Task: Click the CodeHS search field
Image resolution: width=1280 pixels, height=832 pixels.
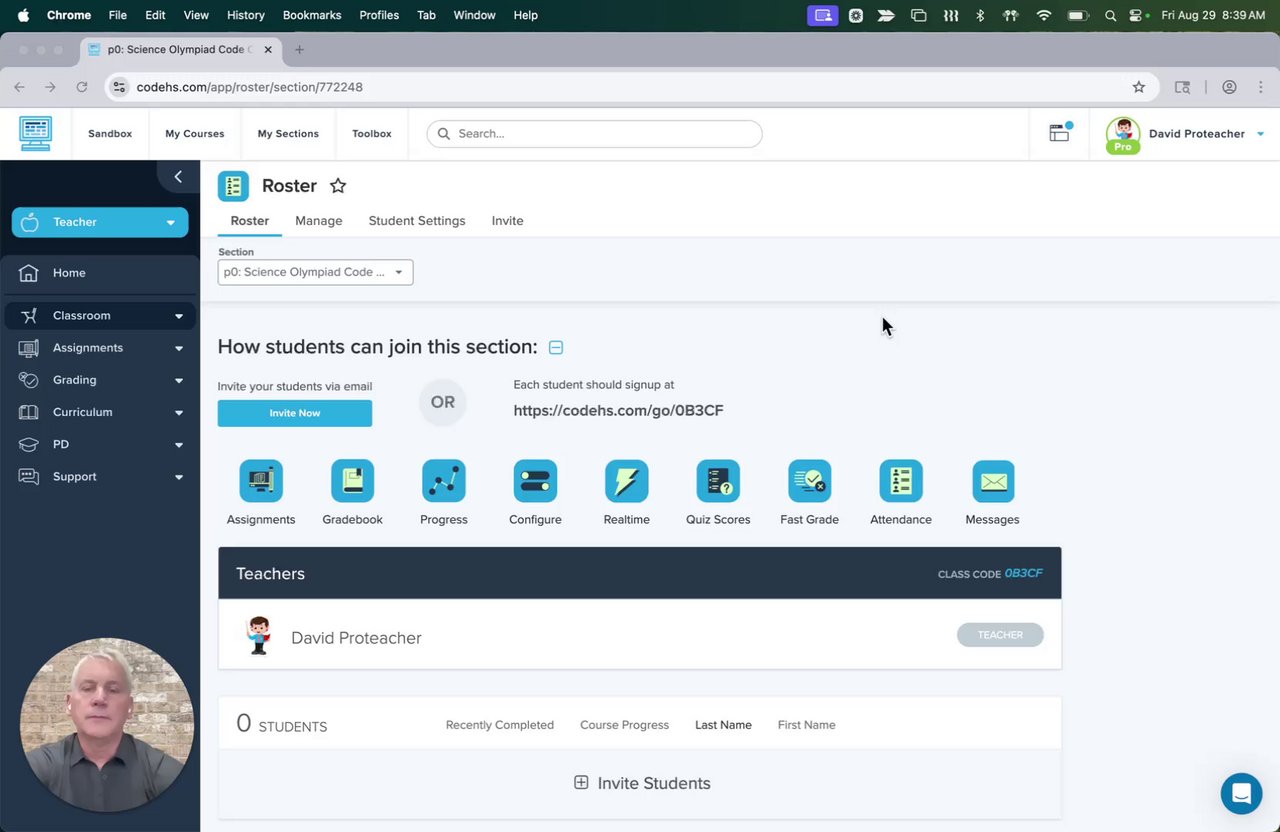Action: pos(594,134)
